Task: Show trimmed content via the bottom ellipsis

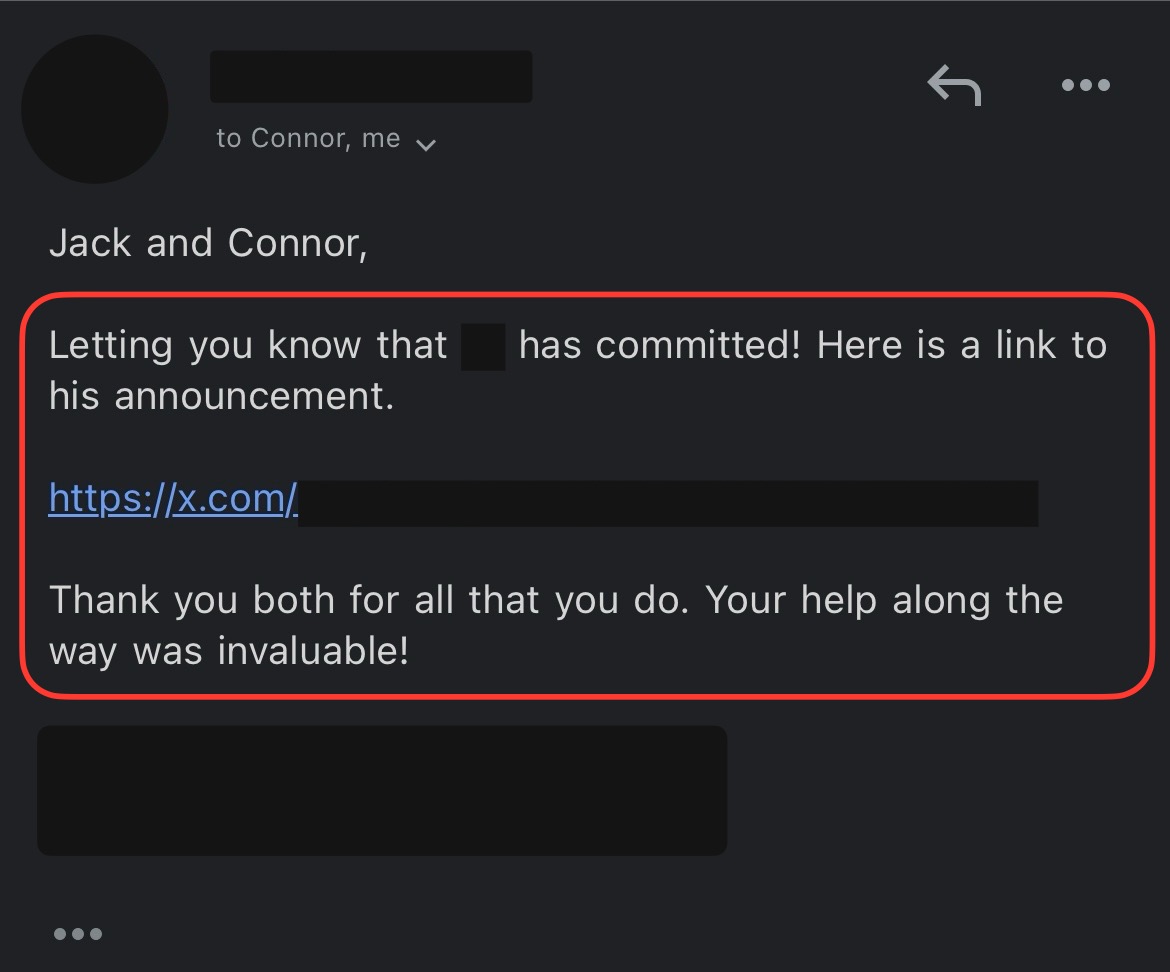Action: (x=78, y=934)
